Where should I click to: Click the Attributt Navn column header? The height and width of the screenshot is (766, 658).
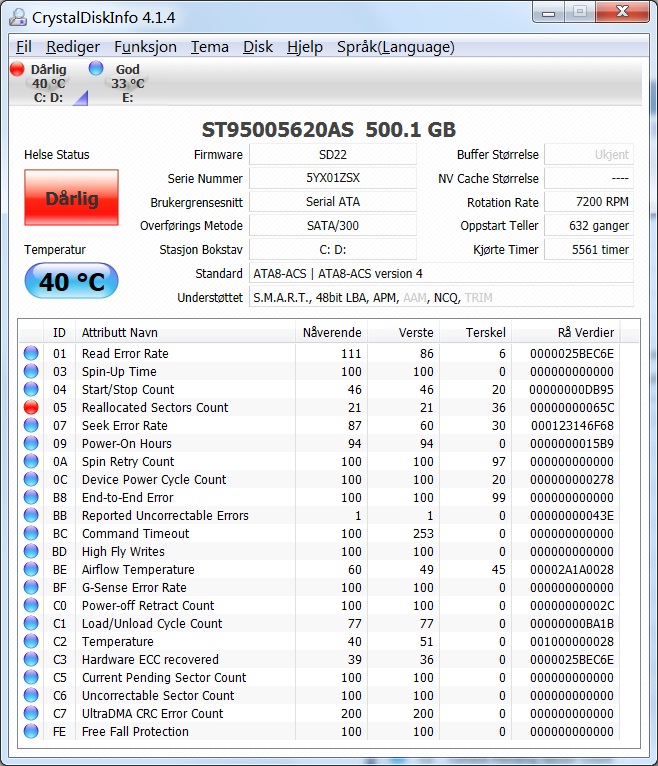[186, 332]
